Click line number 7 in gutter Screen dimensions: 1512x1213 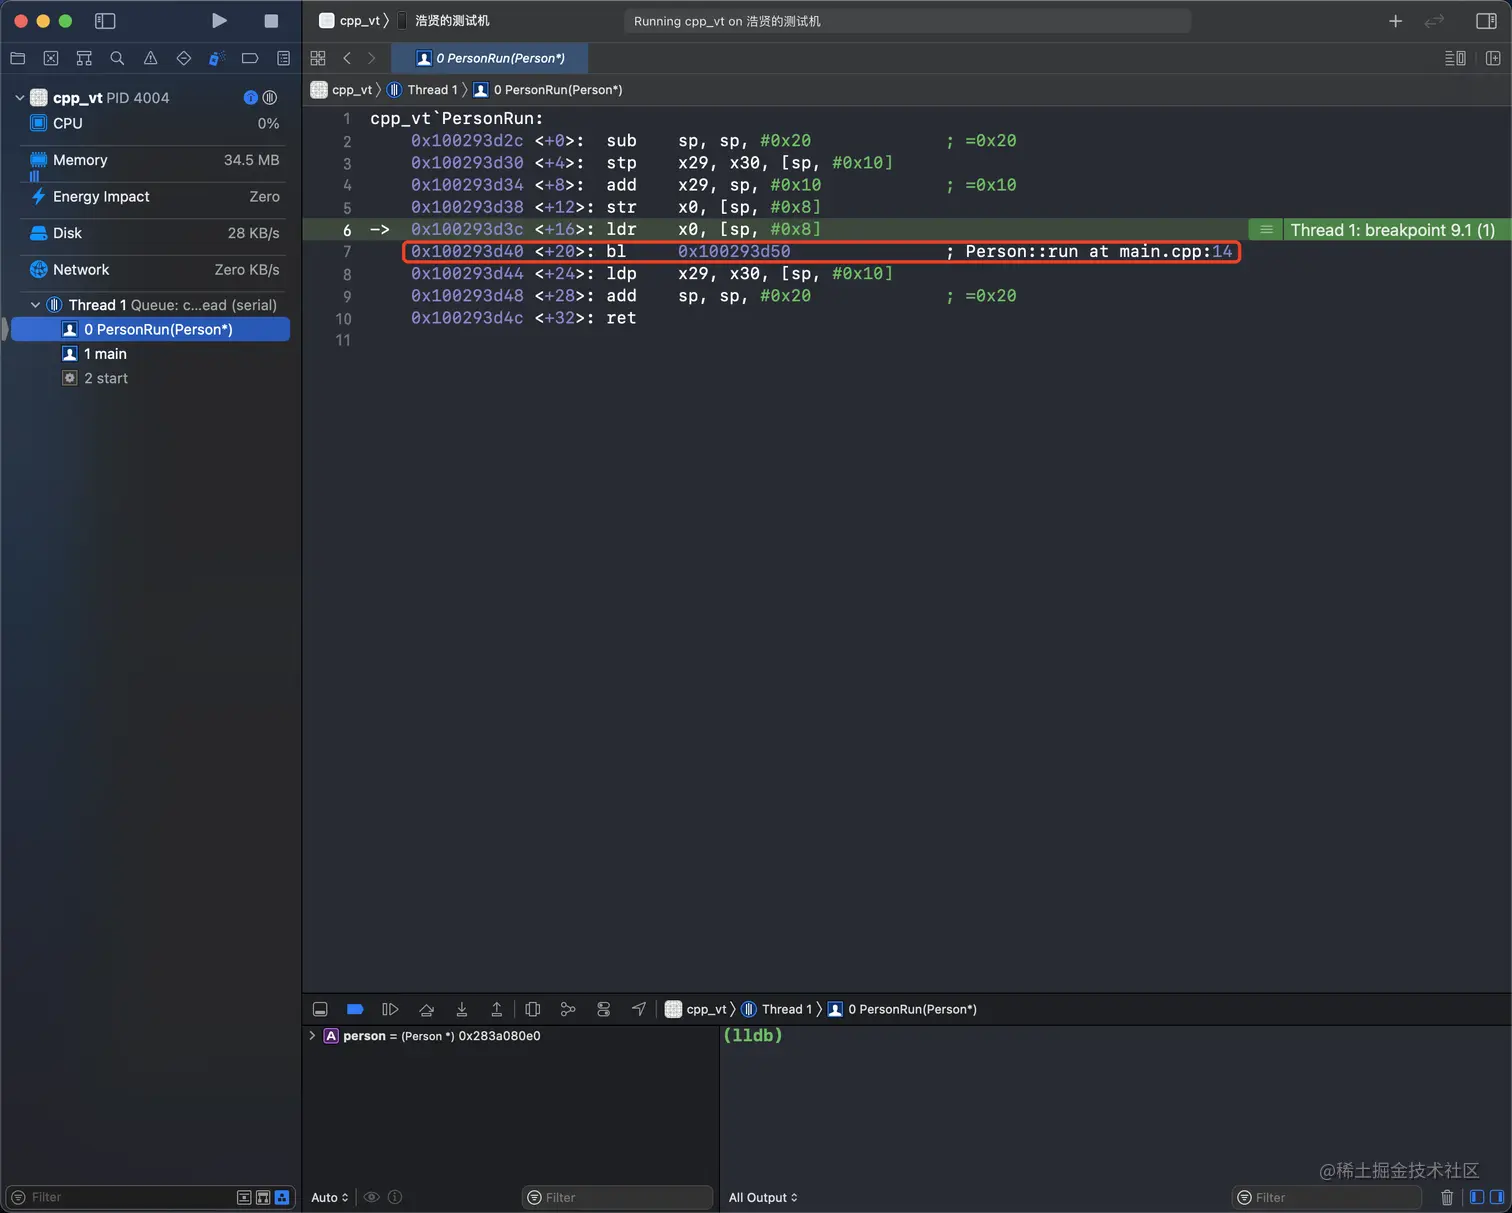[x=347, y=252]
